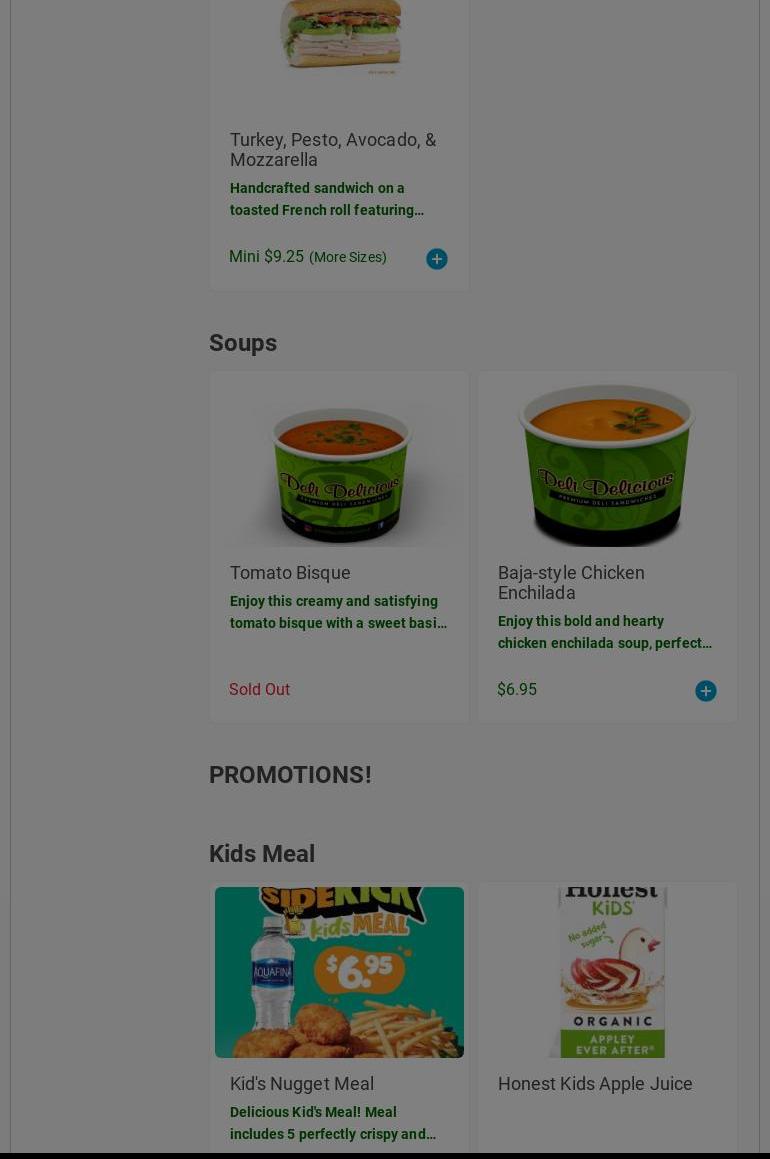Screen dimensions: 770x1159
Task: Open the Baja-style Chicken Enchilada title
Action: pyautogui.click(x=571, y=582)
